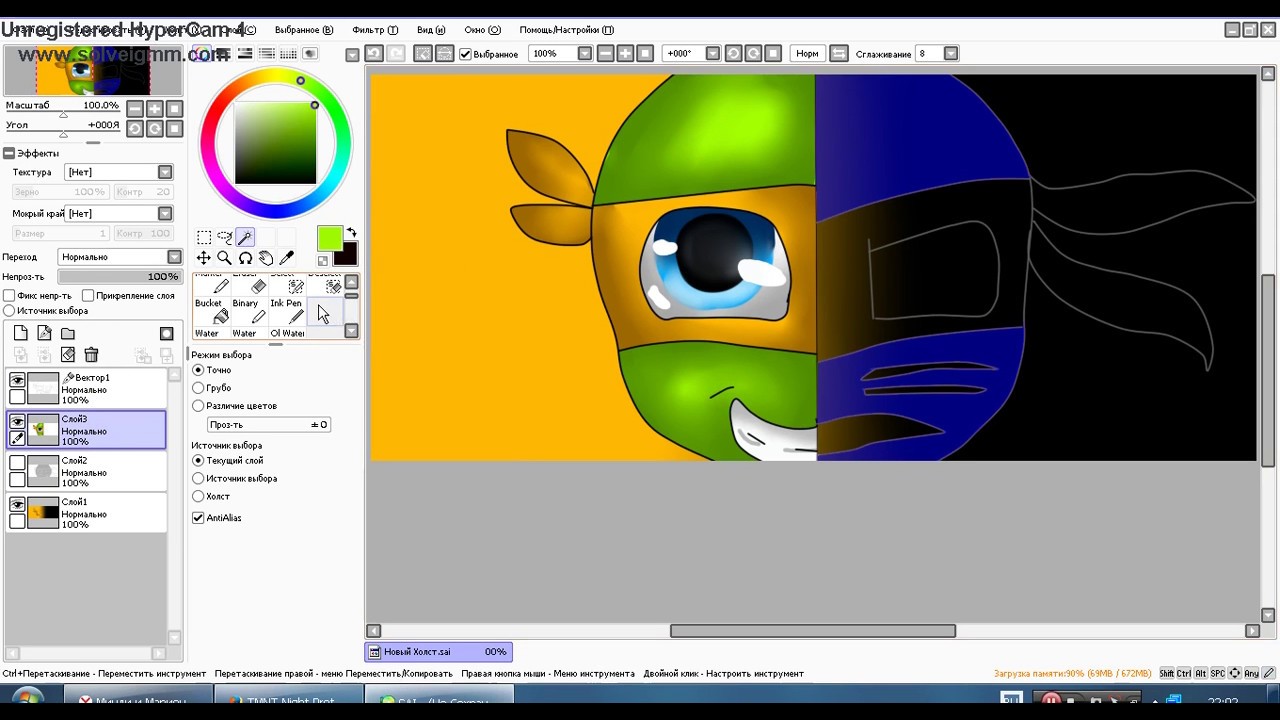Click the black background color swatch
This screenshot has width=1280, height=720.
coord(347,255)
